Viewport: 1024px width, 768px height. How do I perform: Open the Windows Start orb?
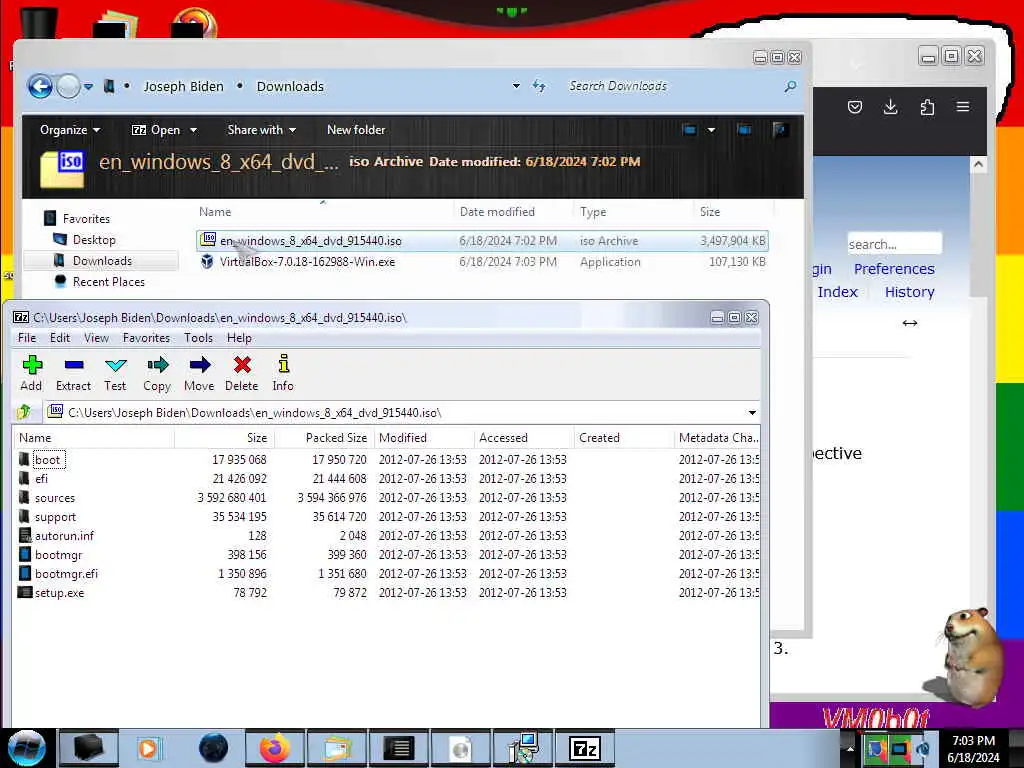pyautogui.click(x=27, y=748)
